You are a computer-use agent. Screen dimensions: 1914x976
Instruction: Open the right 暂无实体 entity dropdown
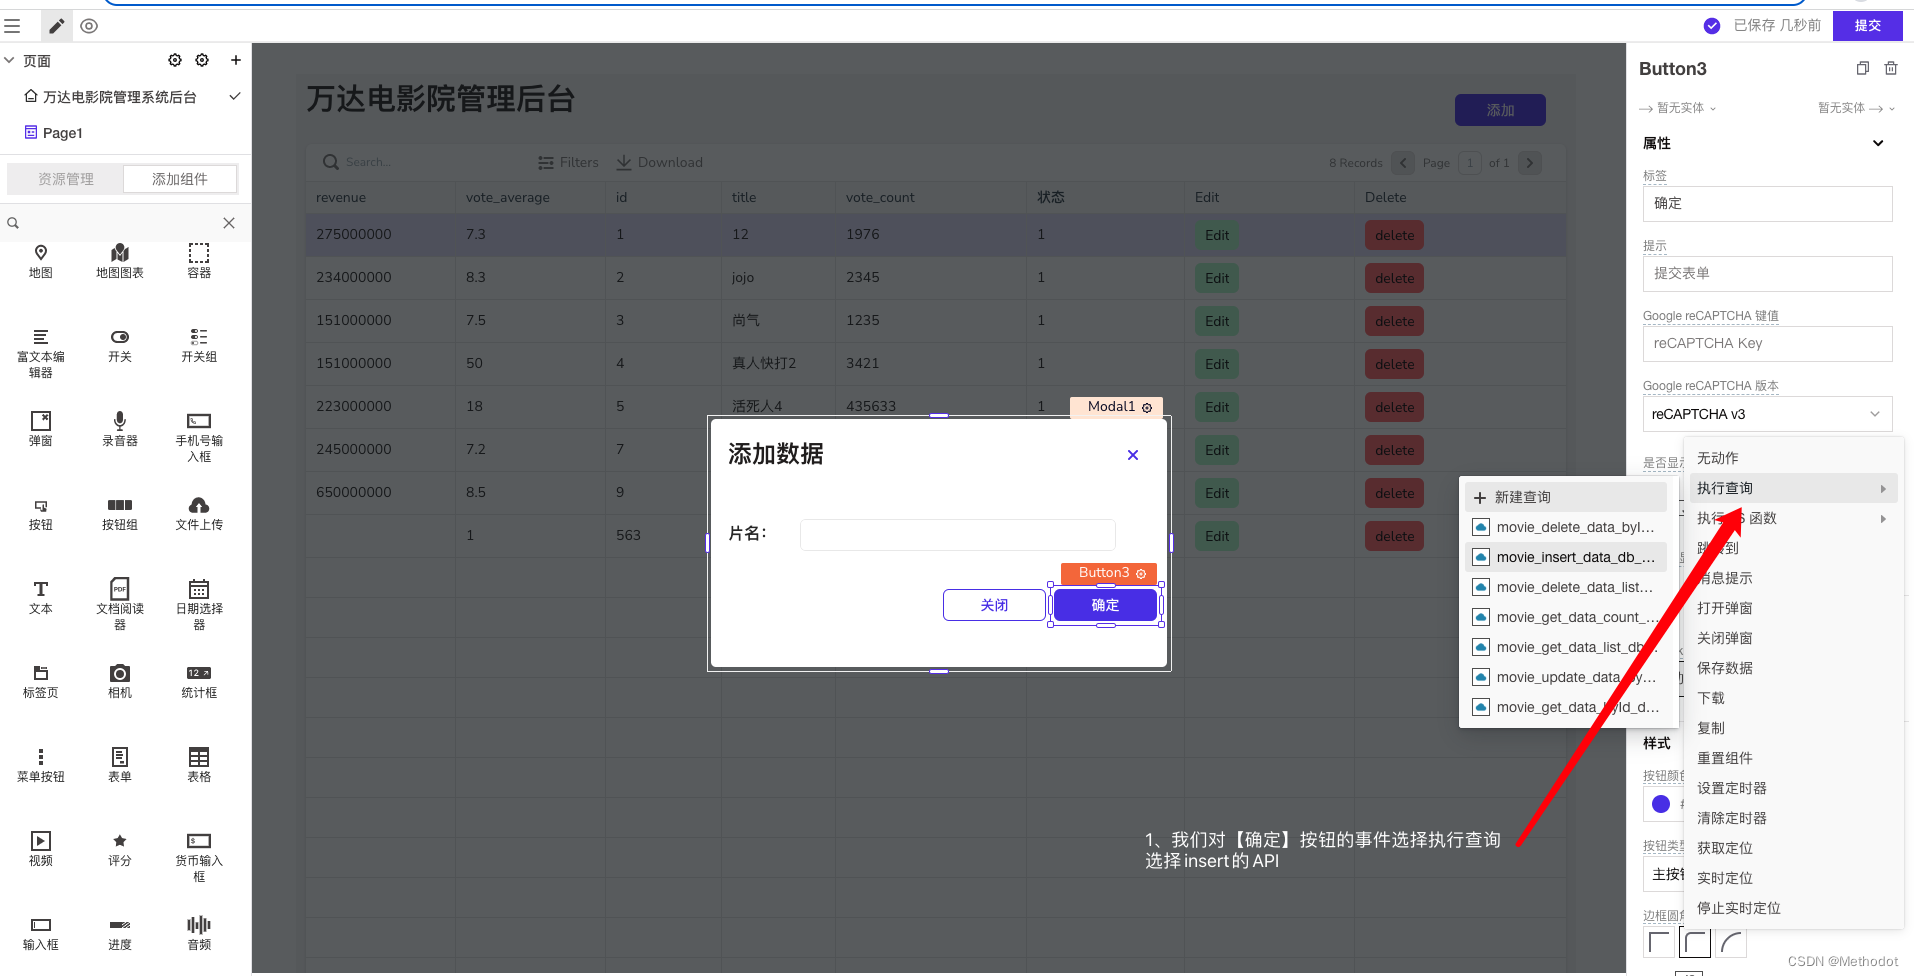1856,108
